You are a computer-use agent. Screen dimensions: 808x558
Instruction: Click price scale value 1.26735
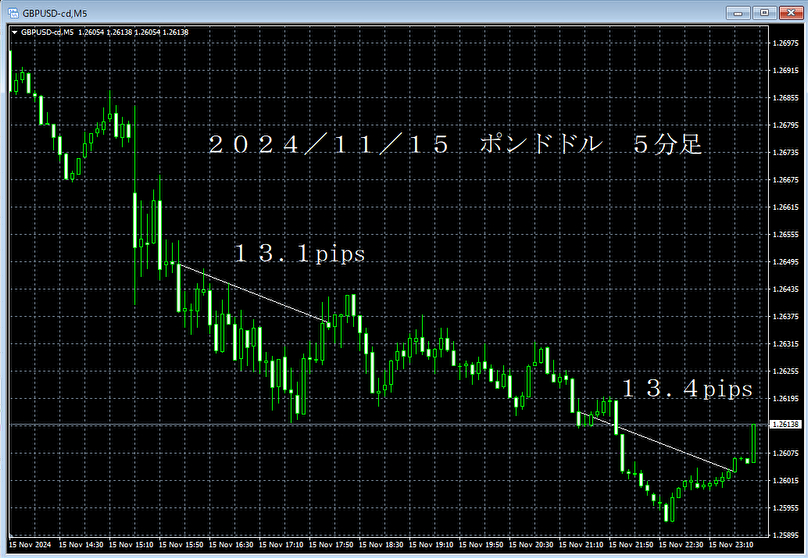click(x=786, y=153)
